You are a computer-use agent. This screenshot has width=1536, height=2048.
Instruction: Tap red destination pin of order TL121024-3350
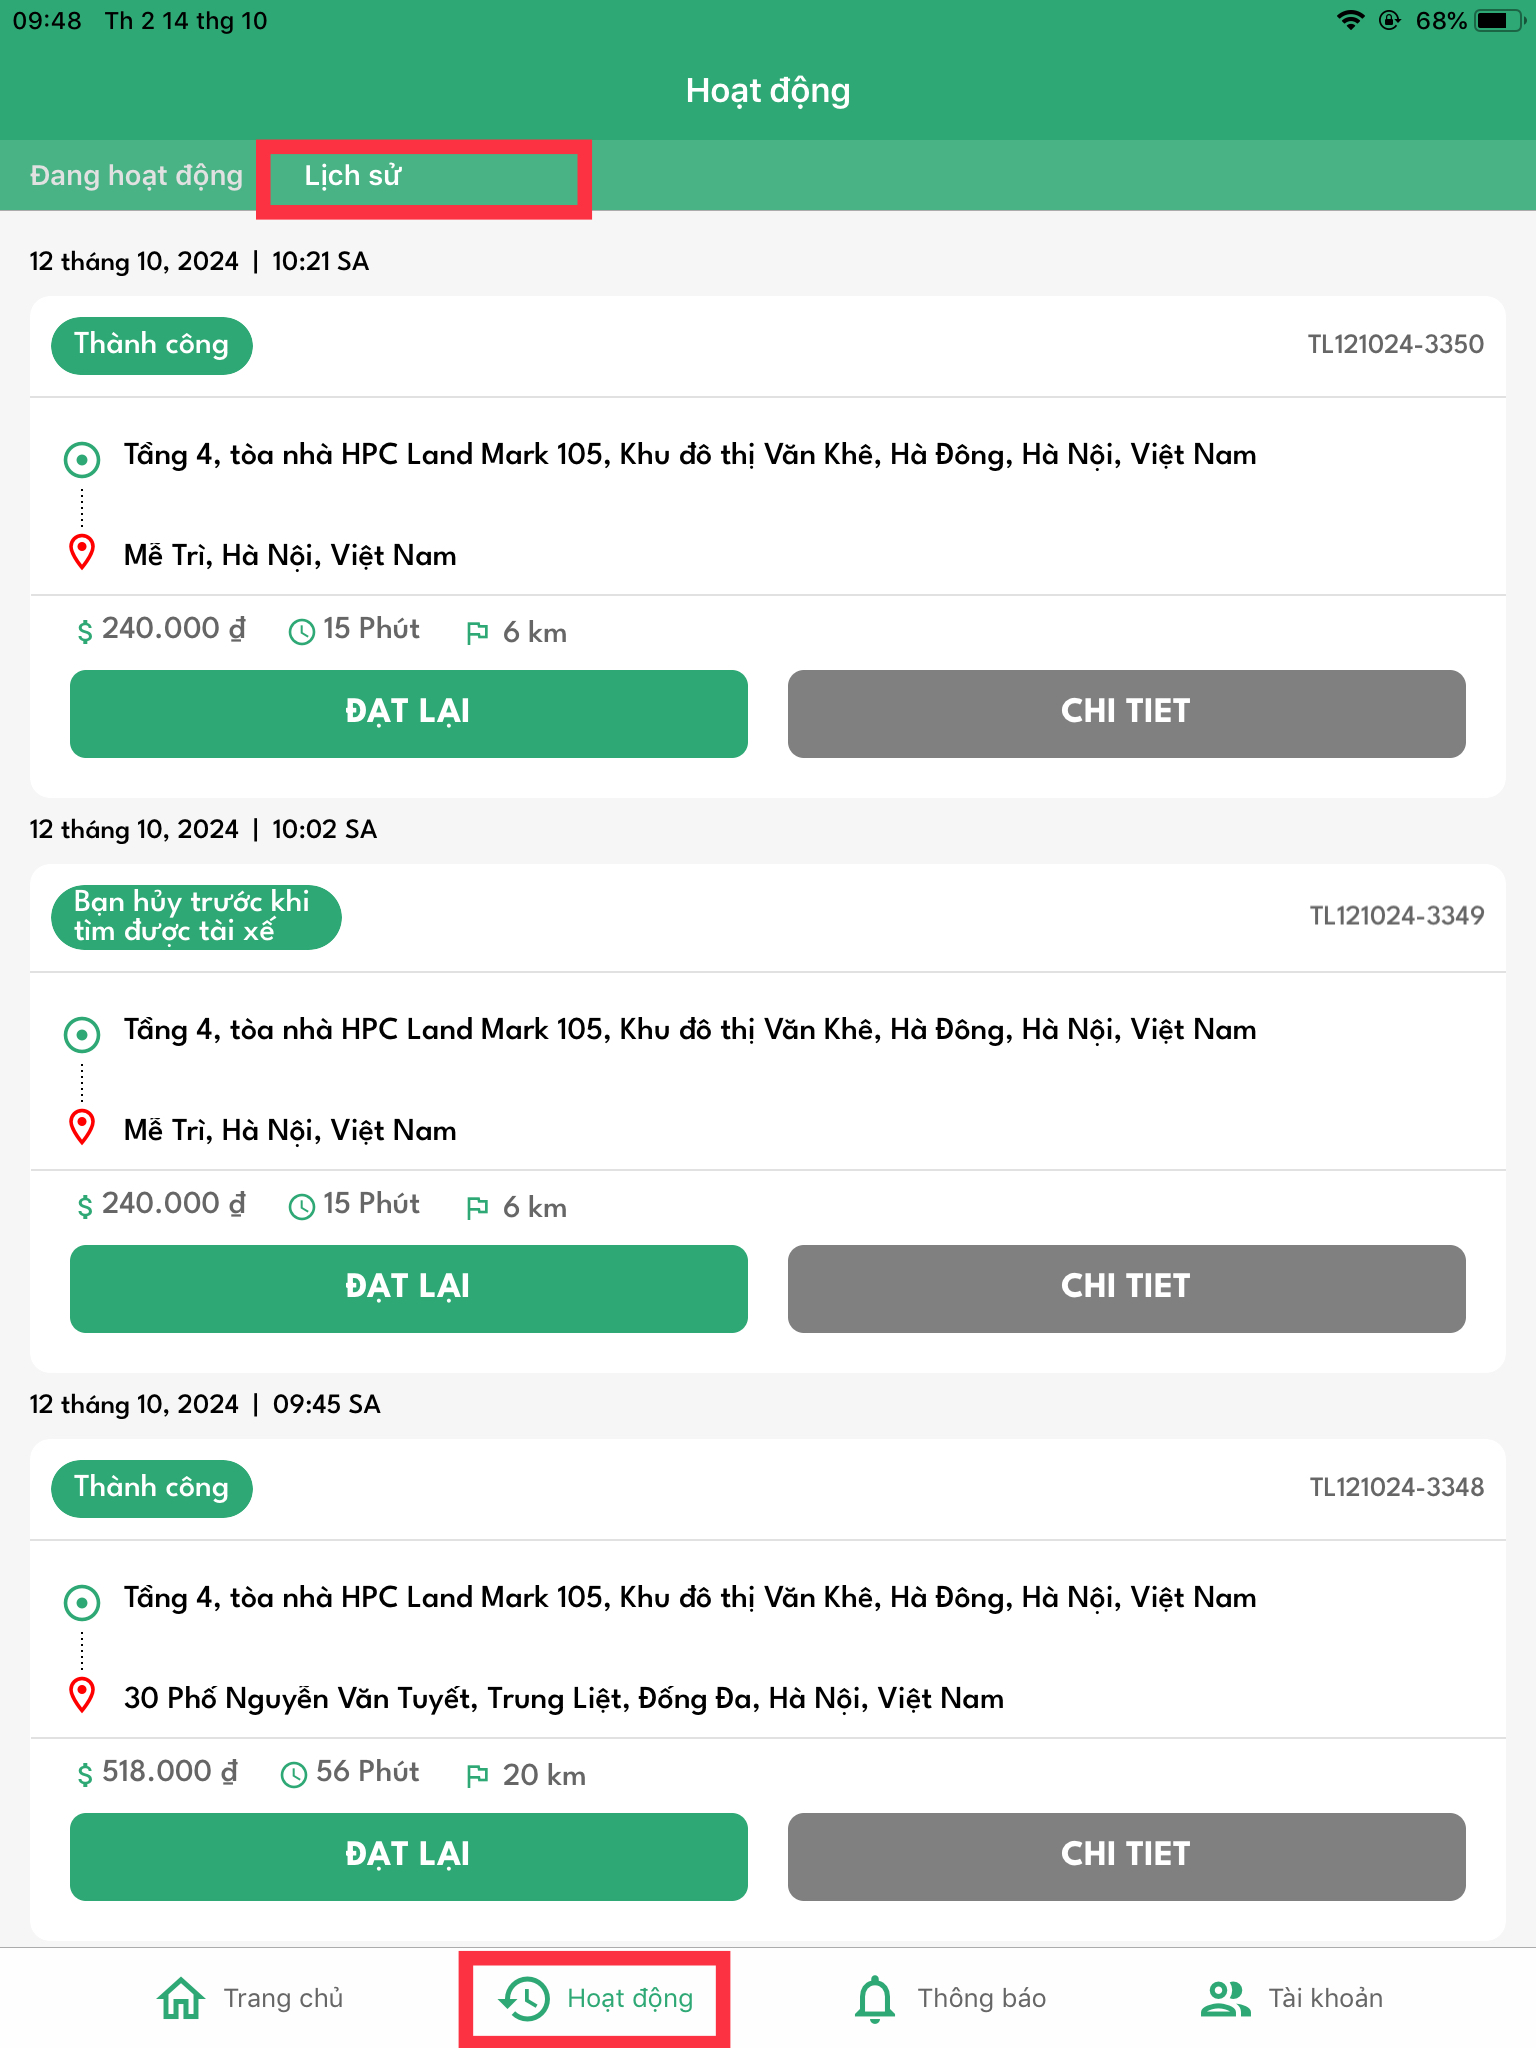click(82, 552)
